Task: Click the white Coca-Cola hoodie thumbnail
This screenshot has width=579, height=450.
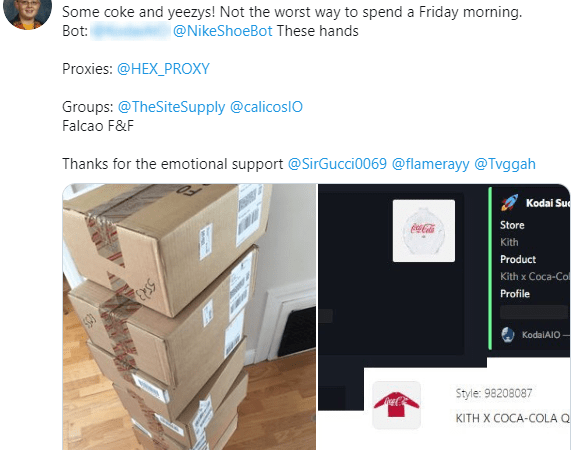Action: point(424,231)
